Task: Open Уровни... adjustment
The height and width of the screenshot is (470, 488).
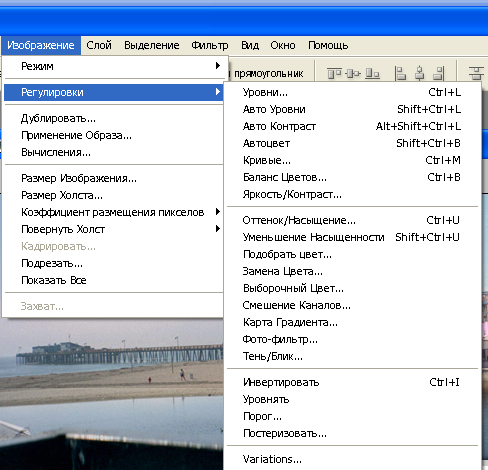Action: tap(353, 92)
